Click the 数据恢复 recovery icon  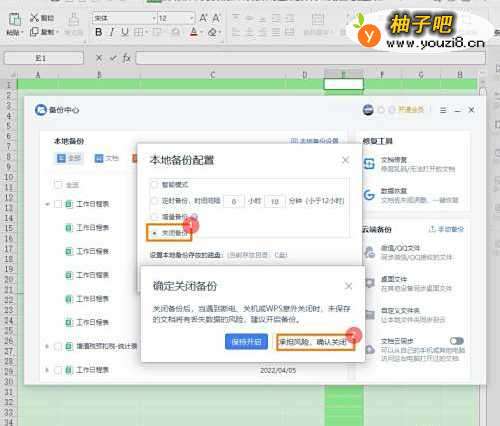coord(369,195)
